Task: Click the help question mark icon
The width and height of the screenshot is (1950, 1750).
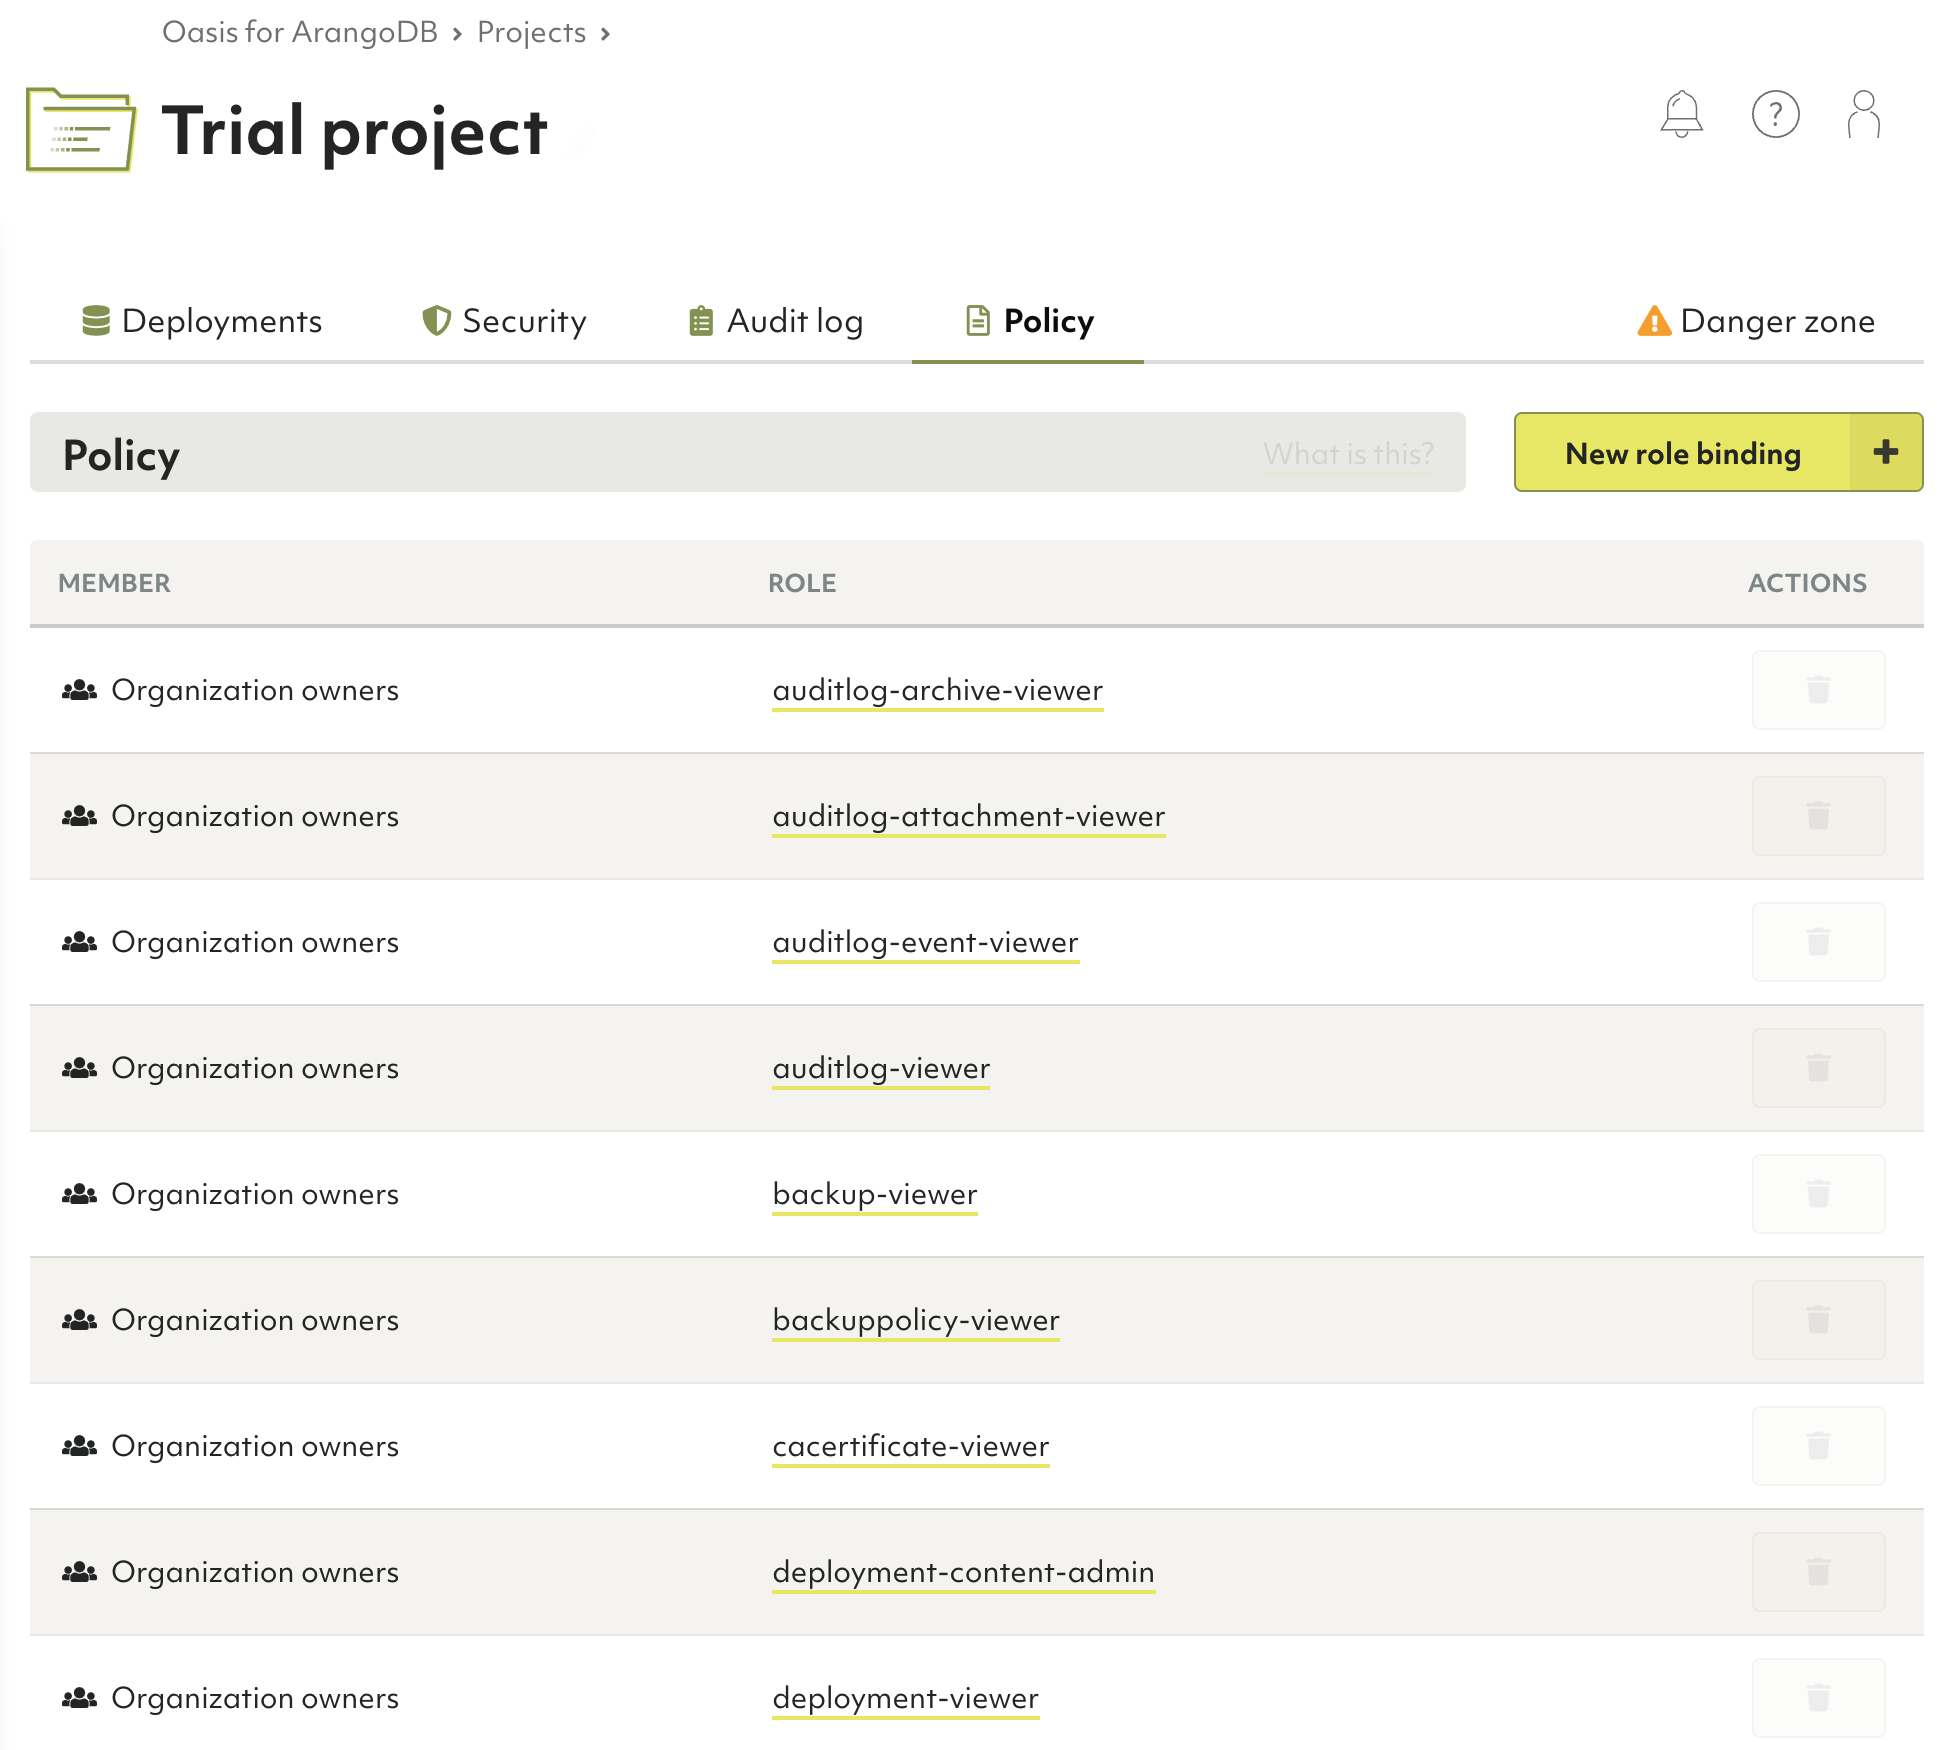Action: 1775,114
